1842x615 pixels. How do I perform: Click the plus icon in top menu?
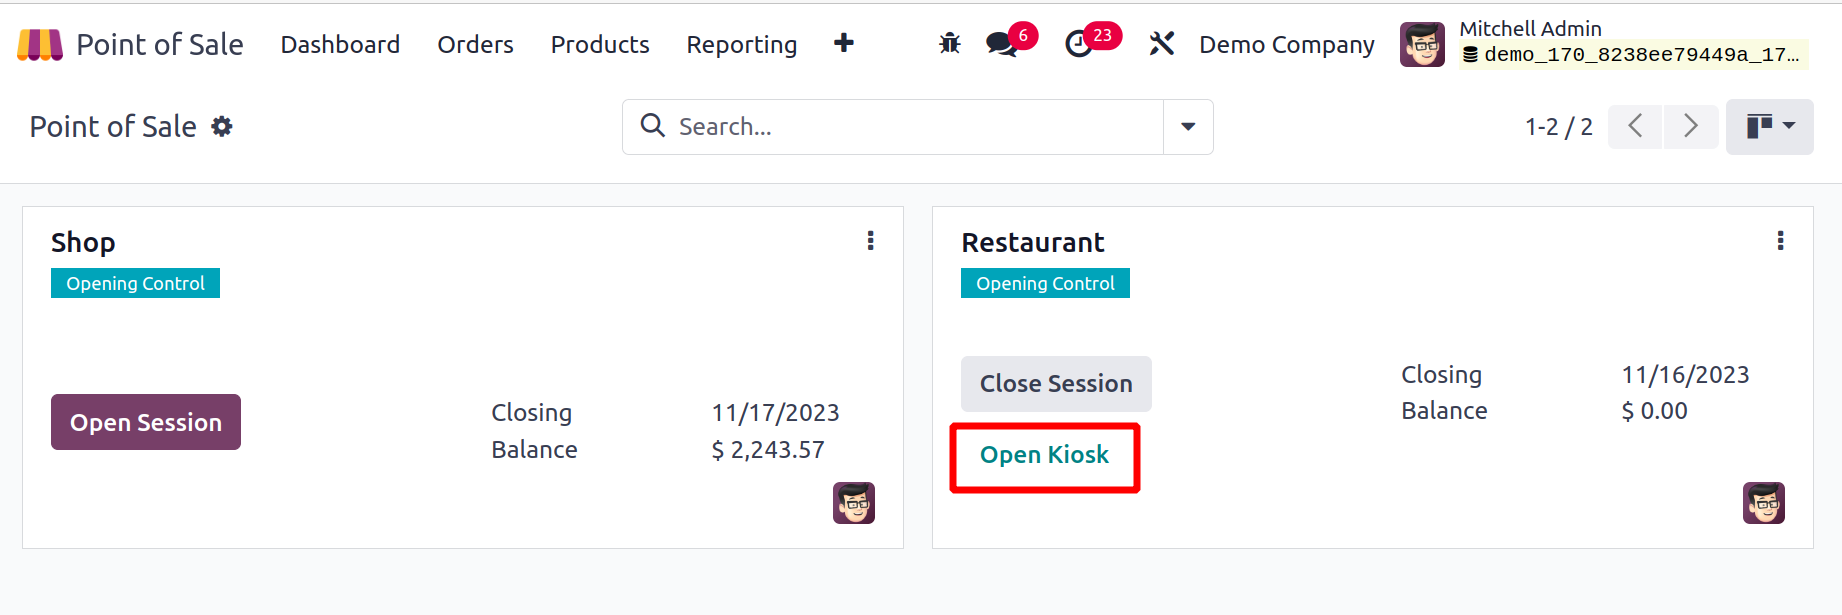tap(844, 43)
